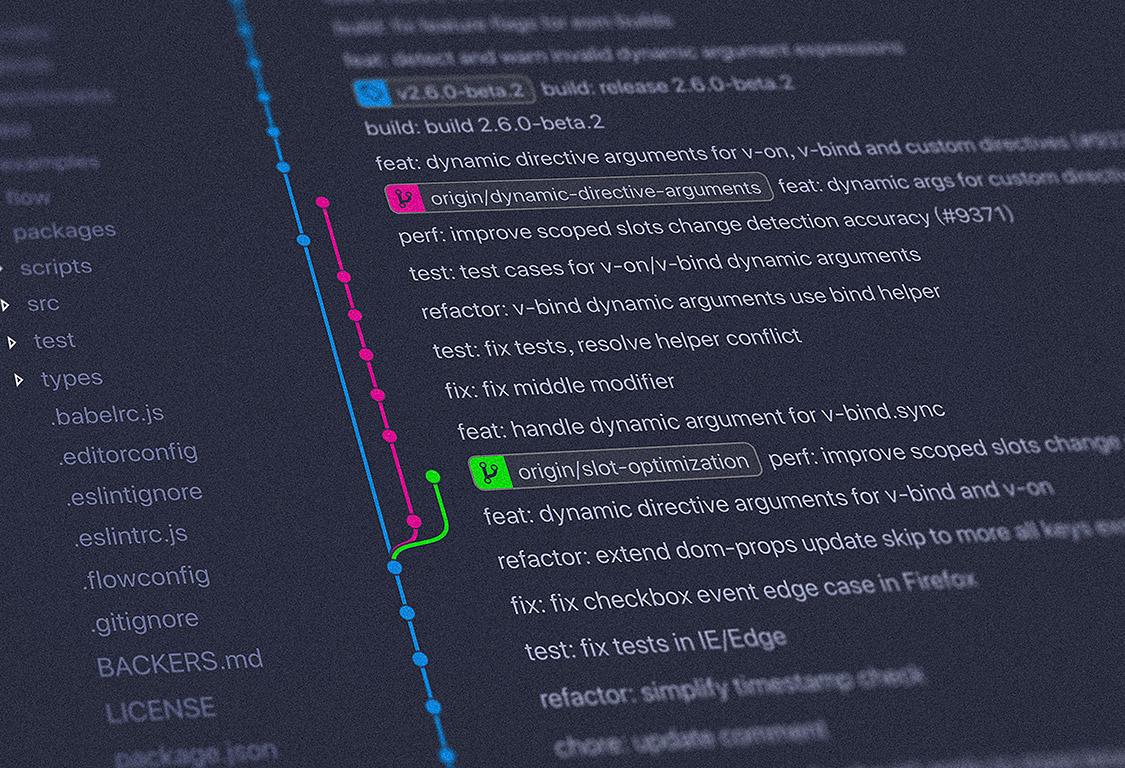Viewport: 1125px width, 768px height.
Task: Select commit 'refactor: simplify timestamp check'
Action: (732, 688)
